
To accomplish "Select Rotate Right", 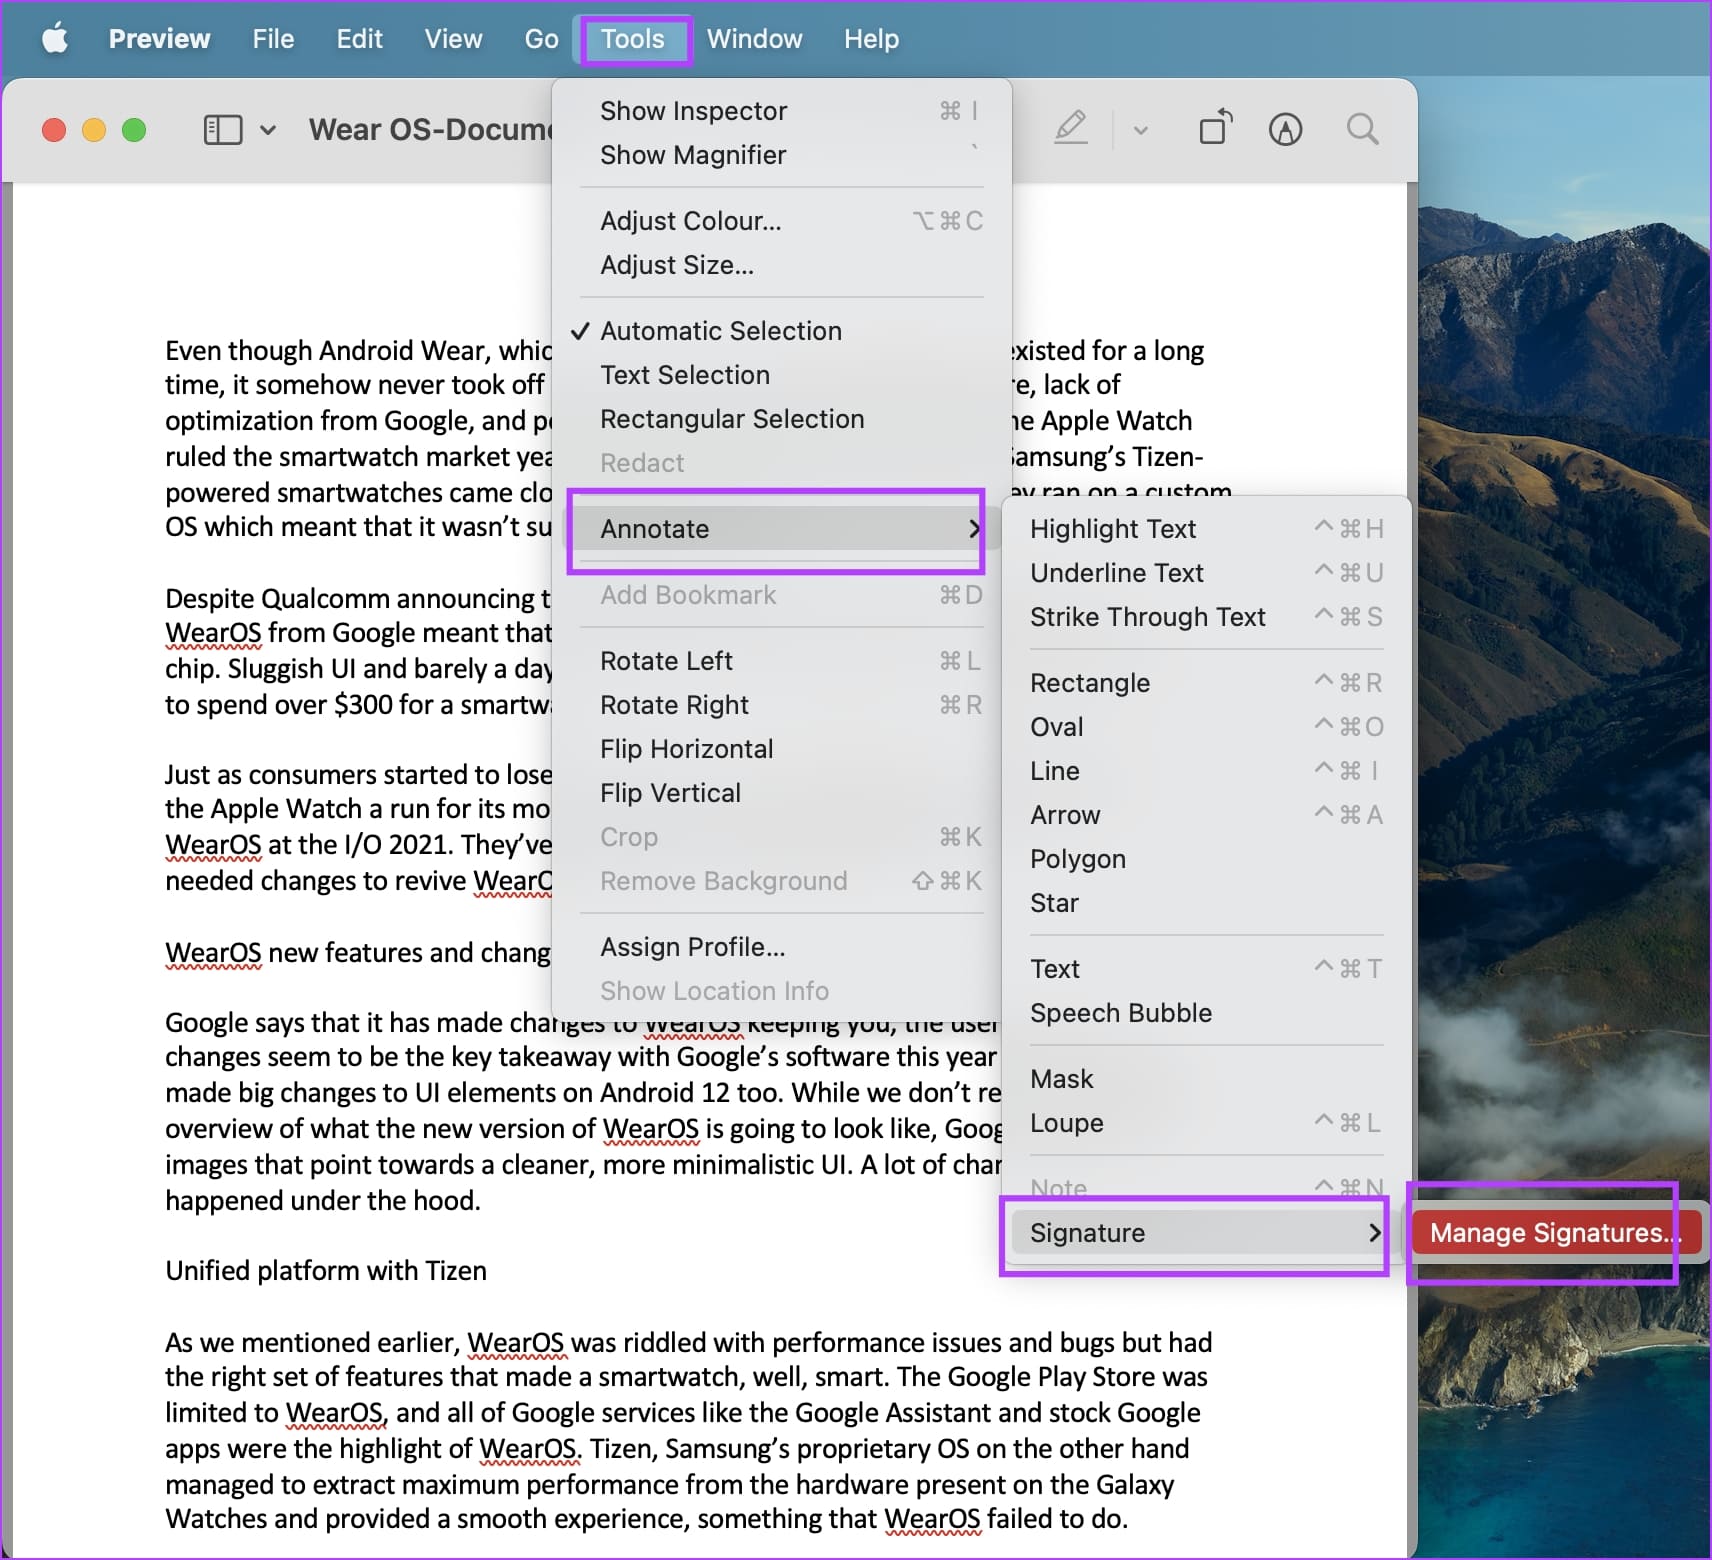I will click(x=782, y=705).
